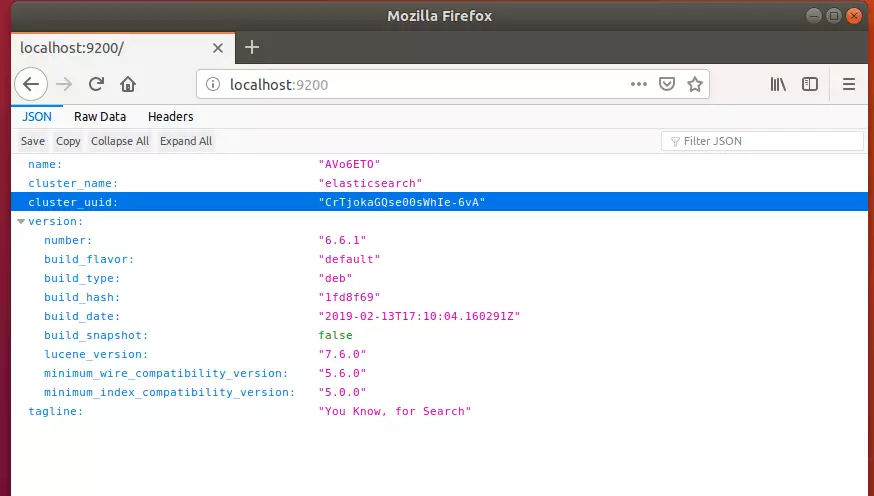The width and height of the screenshot is (874, 496).
Task: Select the cluster_name row
Action: click(439, 183)
